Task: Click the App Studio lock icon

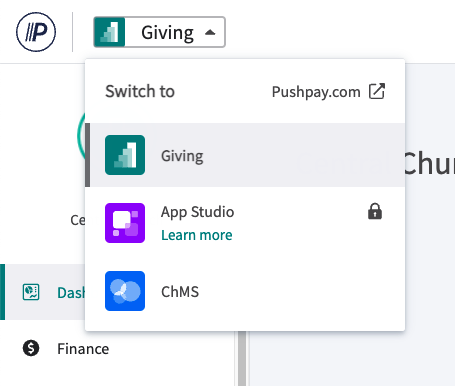Action: click(375, 211)
